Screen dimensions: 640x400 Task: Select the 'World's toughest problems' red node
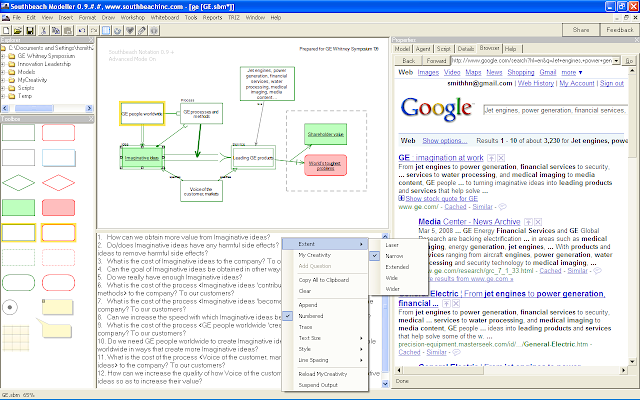325,165
